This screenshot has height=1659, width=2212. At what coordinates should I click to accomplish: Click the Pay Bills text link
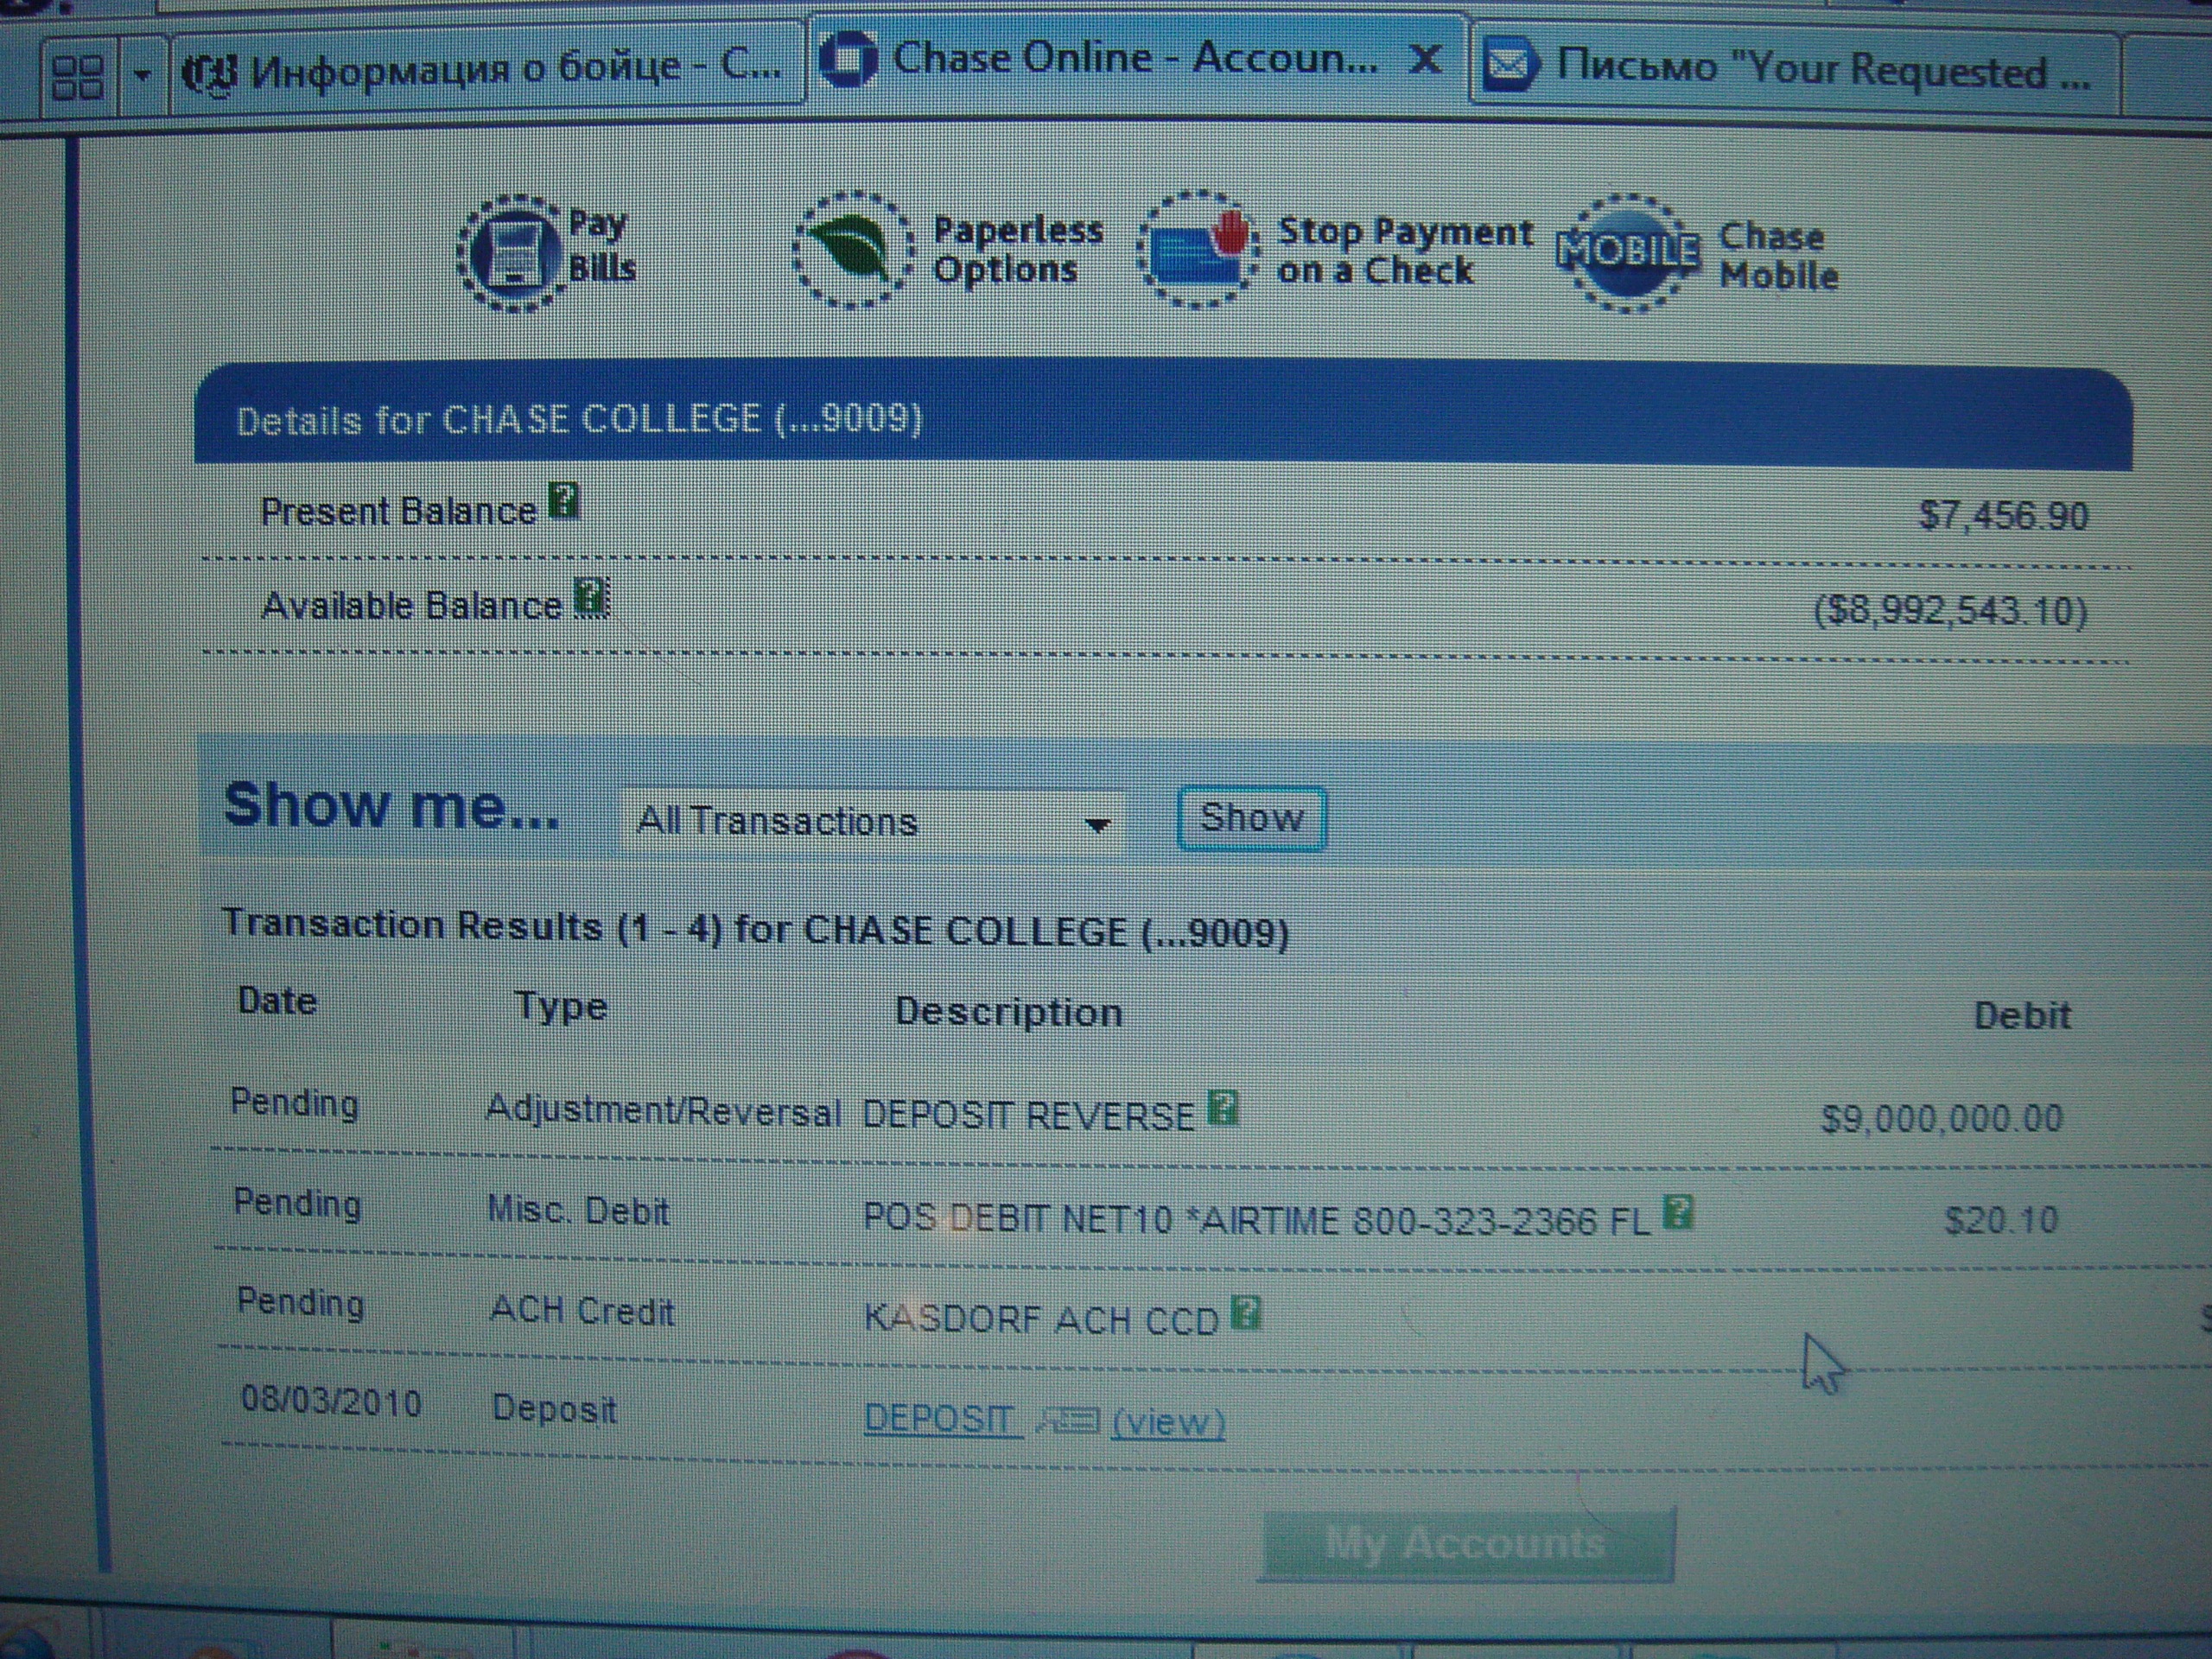tap(602, 246)
